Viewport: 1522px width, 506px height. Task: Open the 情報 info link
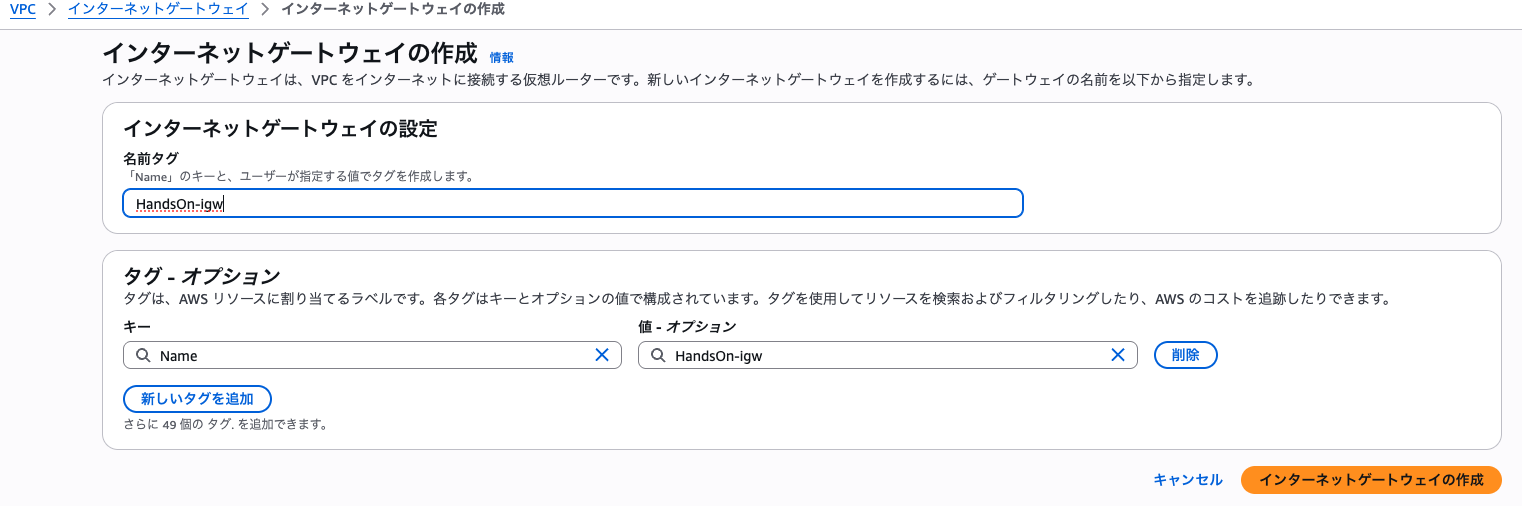pyautogui.click(x=501, y=58)
